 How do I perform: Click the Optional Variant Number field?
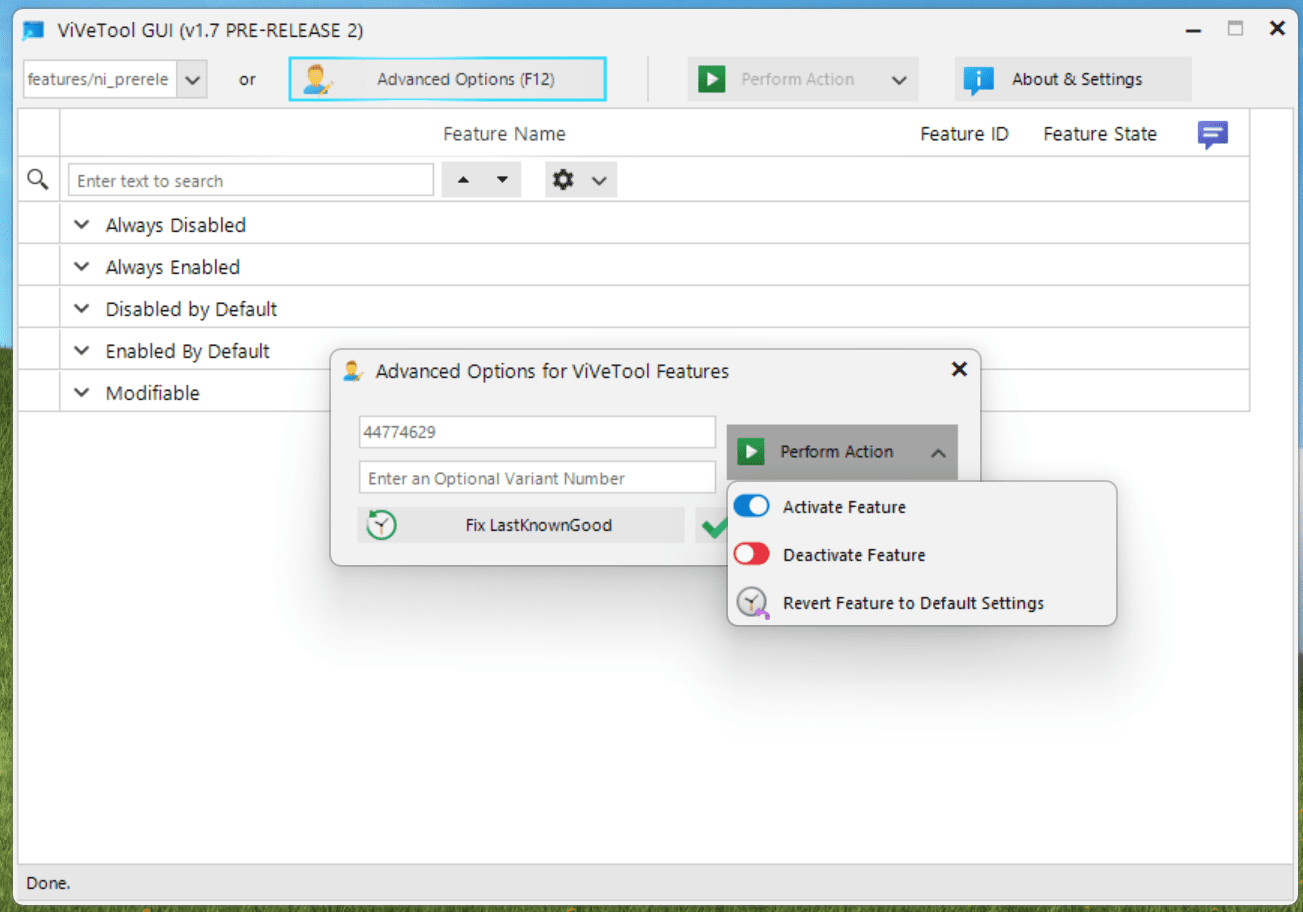click(x=537, y=477)
